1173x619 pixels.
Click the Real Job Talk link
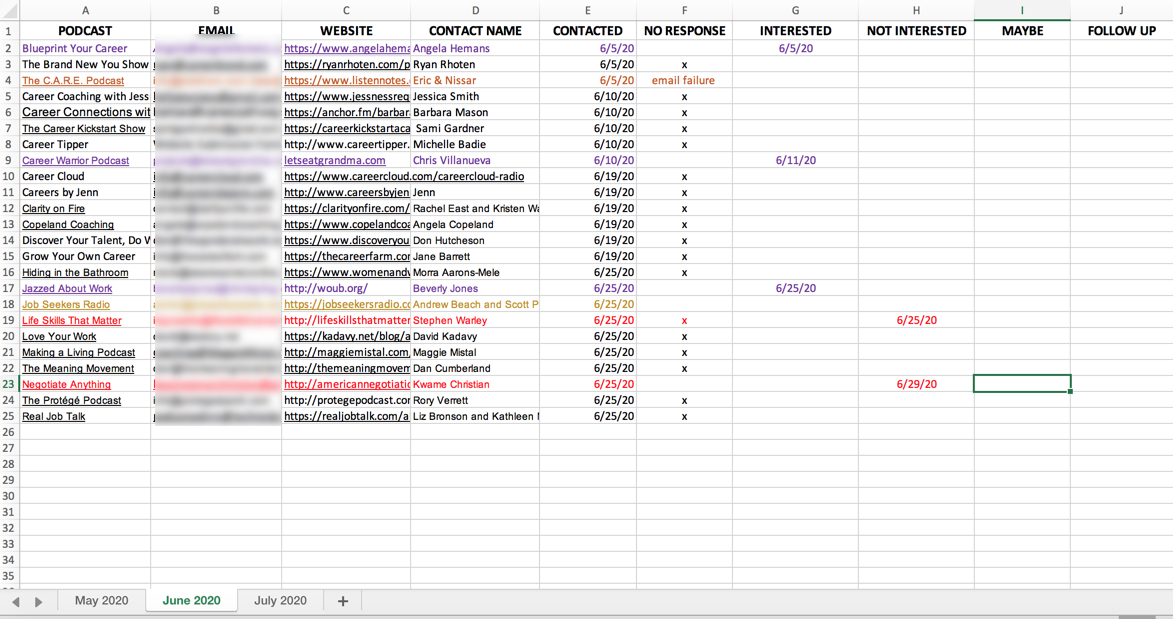click(x=54, y=416)
